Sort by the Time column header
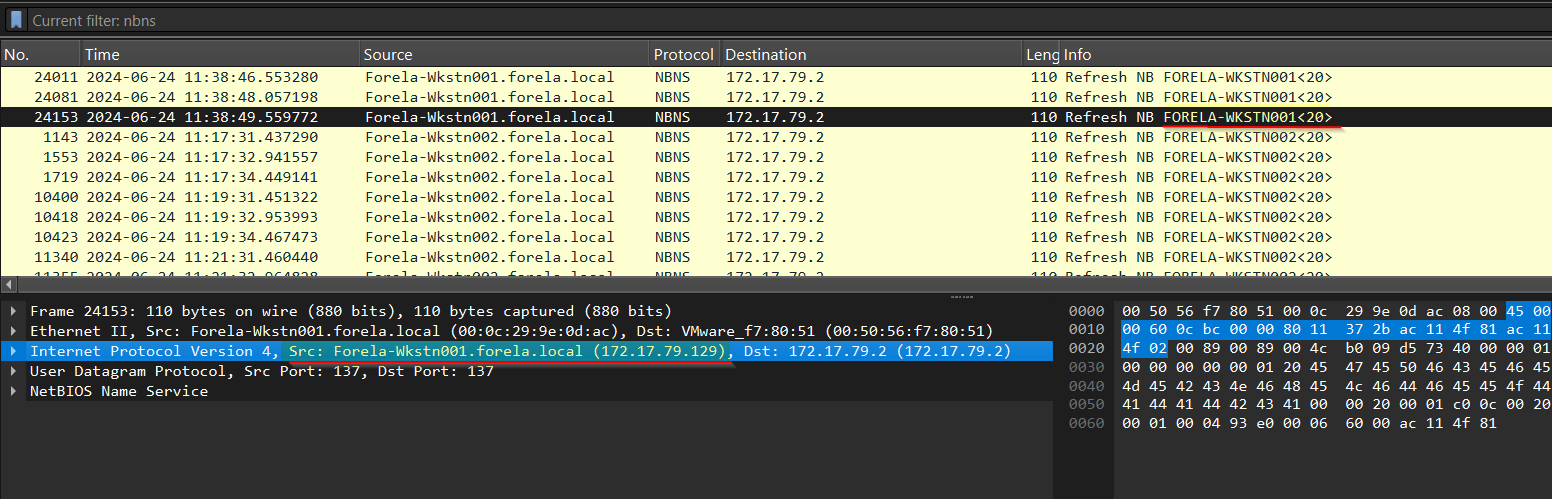The image size is (1552, 499). tap(218, 54)
